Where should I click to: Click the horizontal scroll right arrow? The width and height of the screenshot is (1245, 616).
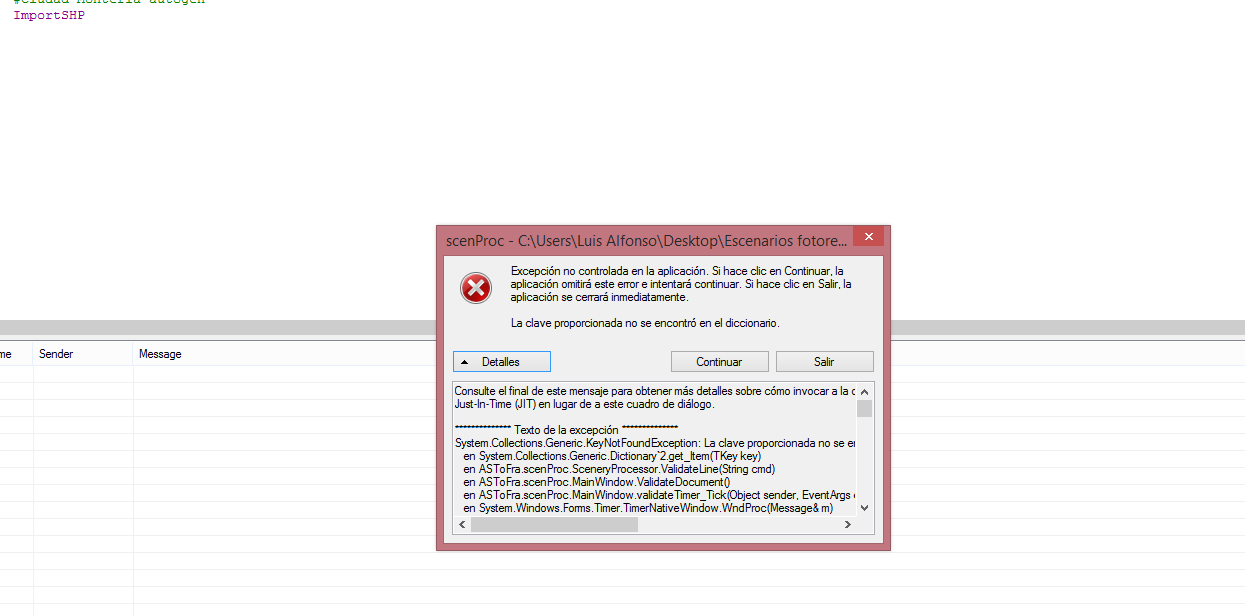pyautogui.click(x=848, y=524)
